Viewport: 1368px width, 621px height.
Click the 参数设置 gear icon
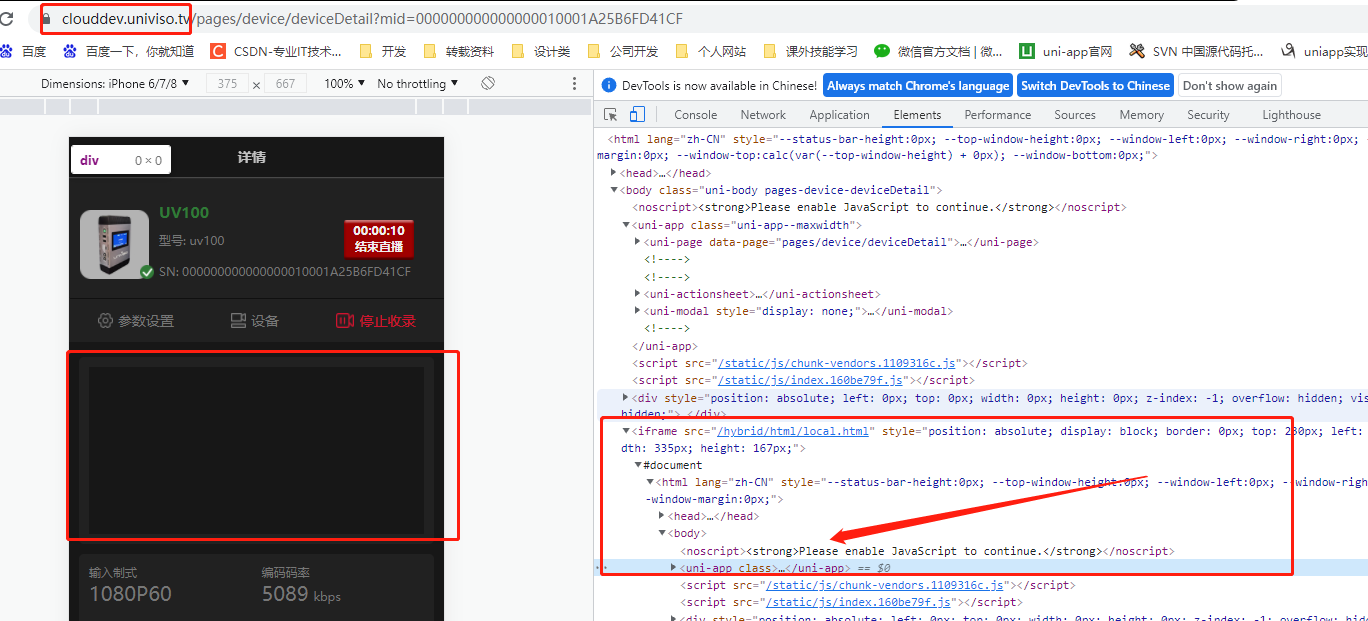[x=105, y=321]
